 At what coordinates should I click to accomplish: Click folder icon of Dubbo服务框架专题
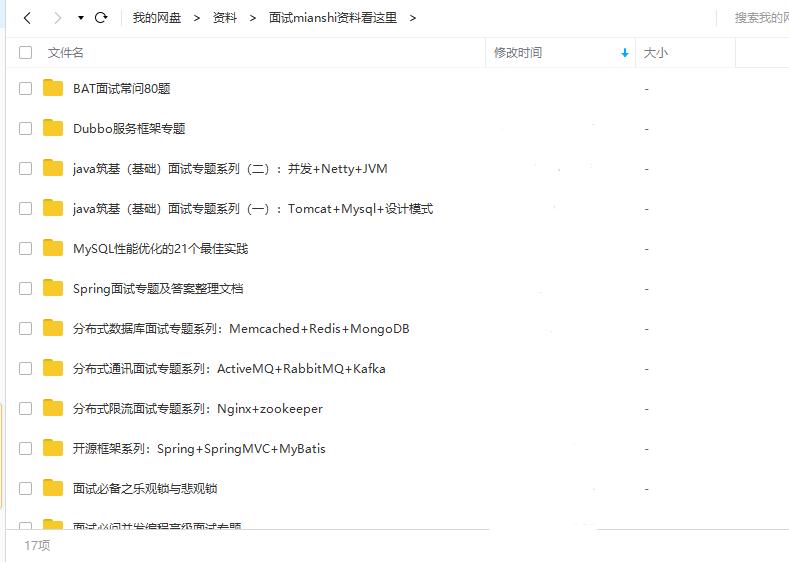click(x=53, y=128)
